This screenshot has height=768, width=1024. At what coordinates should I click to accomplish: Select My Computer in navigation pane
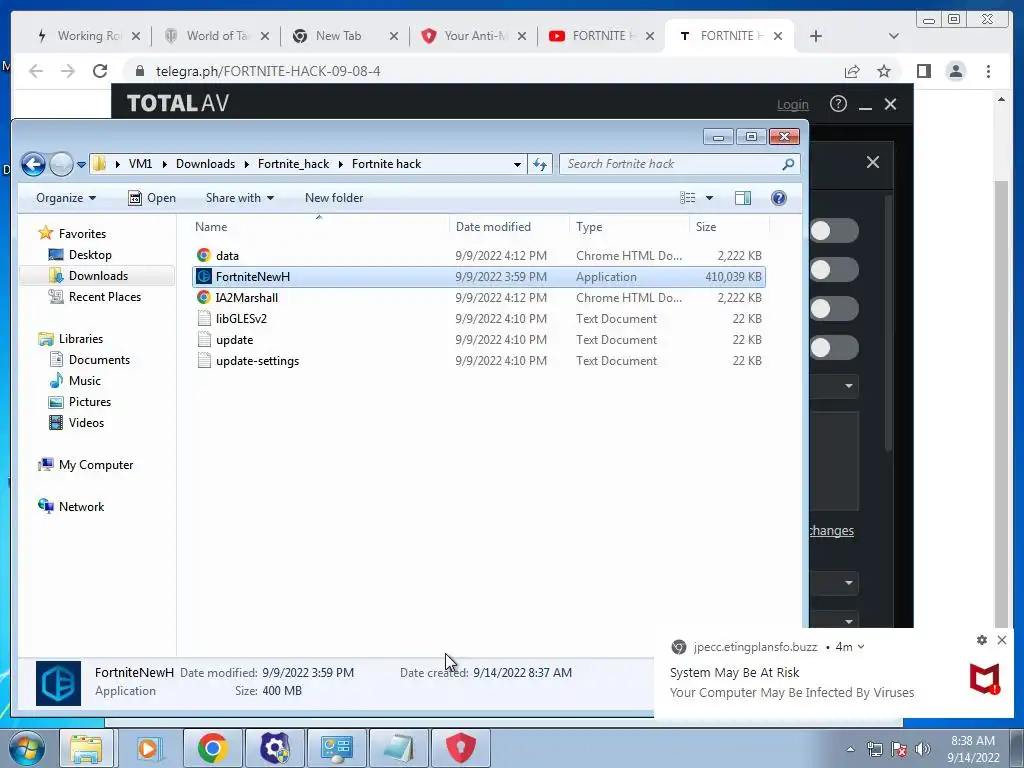(95, 465)
